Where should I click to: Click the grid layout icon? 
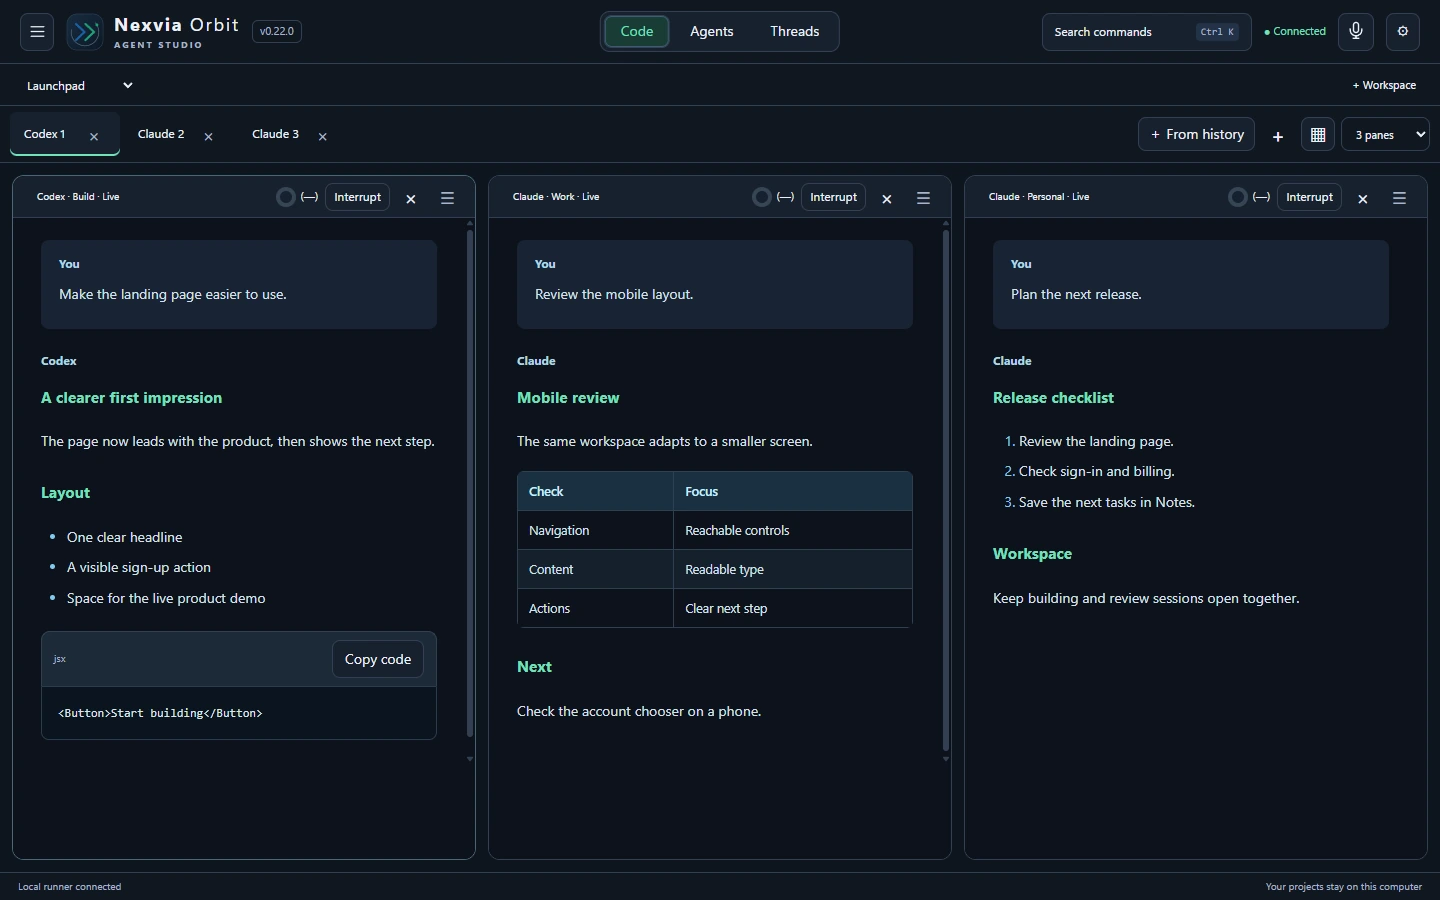[1318, 134]
